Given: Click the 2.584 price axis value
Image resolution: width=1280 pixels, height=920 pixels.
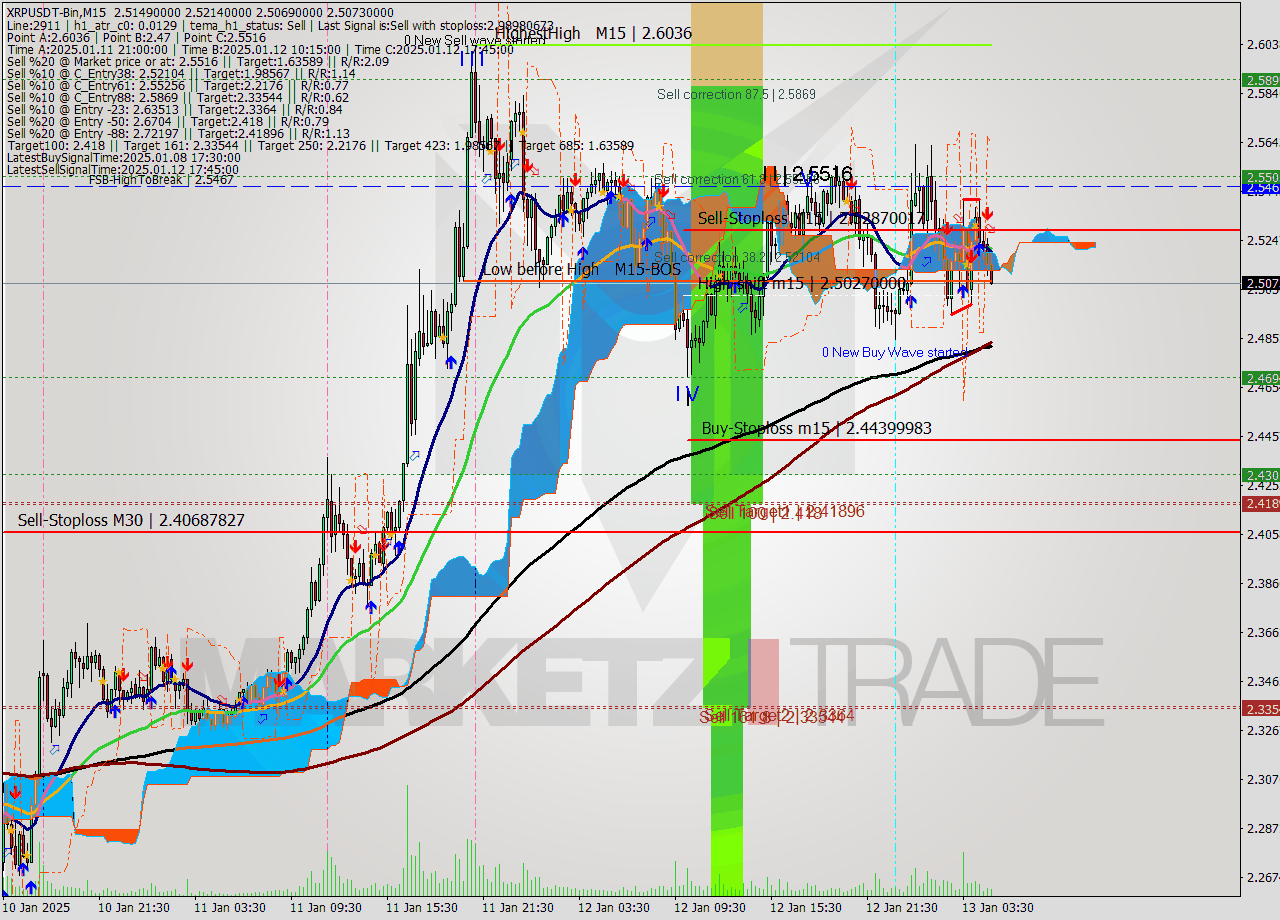Looking at the screenshot, I should click(x=1262, y=93).
